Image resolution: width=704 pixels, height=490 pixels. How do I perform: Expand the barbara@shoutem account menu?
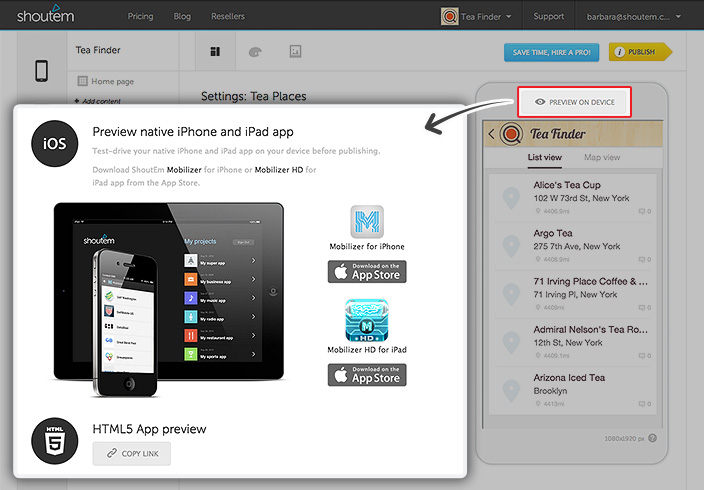pyautogui.click(x=634, y=17)
